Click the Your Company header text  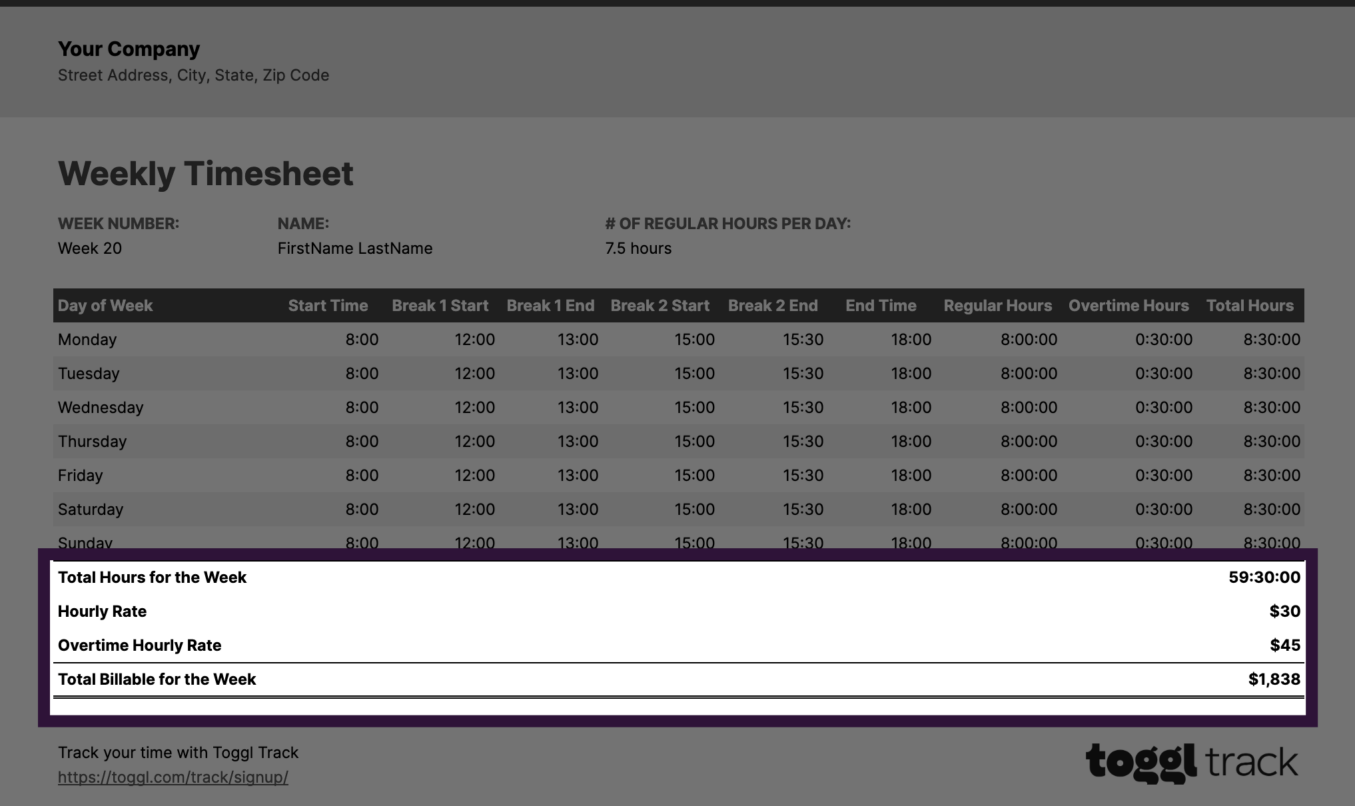[x=128, y=48]
